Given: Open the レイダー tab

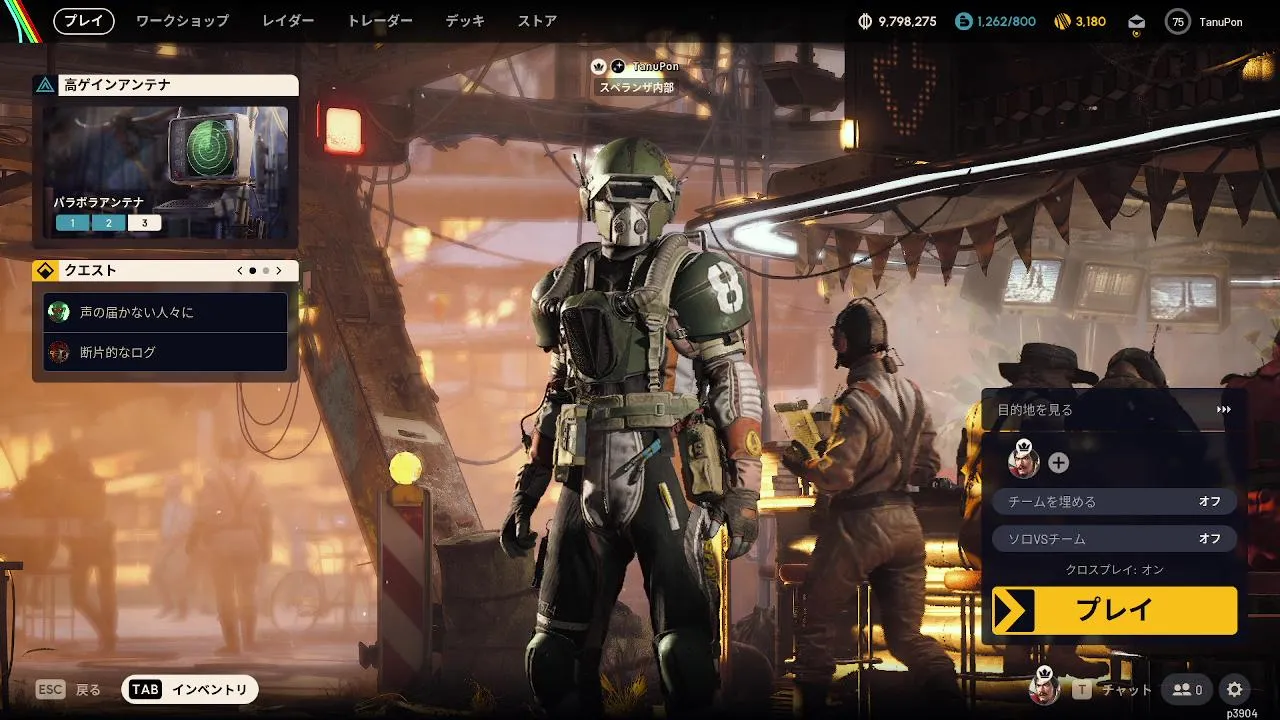Looking at the screenshot, I should point(288,21).
